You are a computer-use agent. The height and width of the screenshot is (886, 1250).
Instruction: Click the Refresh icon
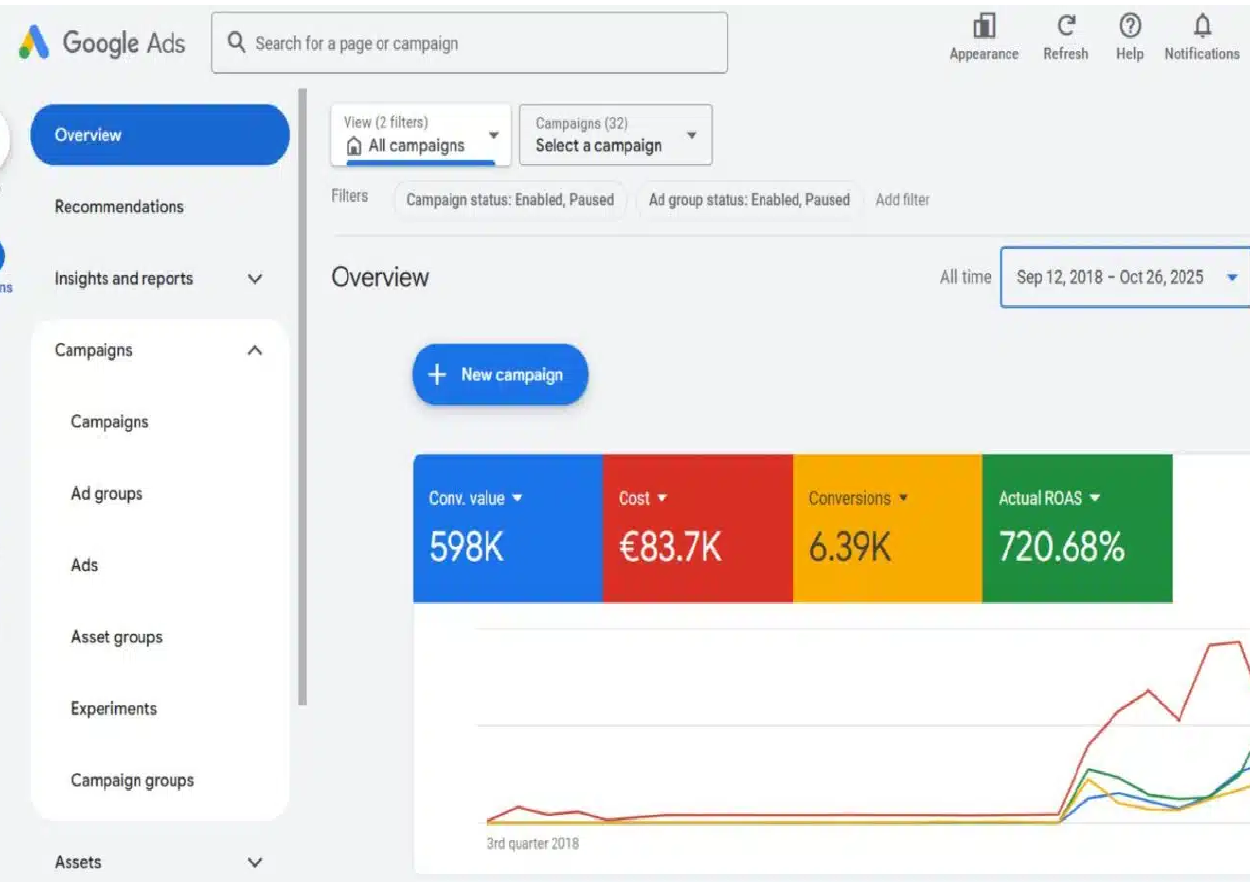(x=1065, y=35)
